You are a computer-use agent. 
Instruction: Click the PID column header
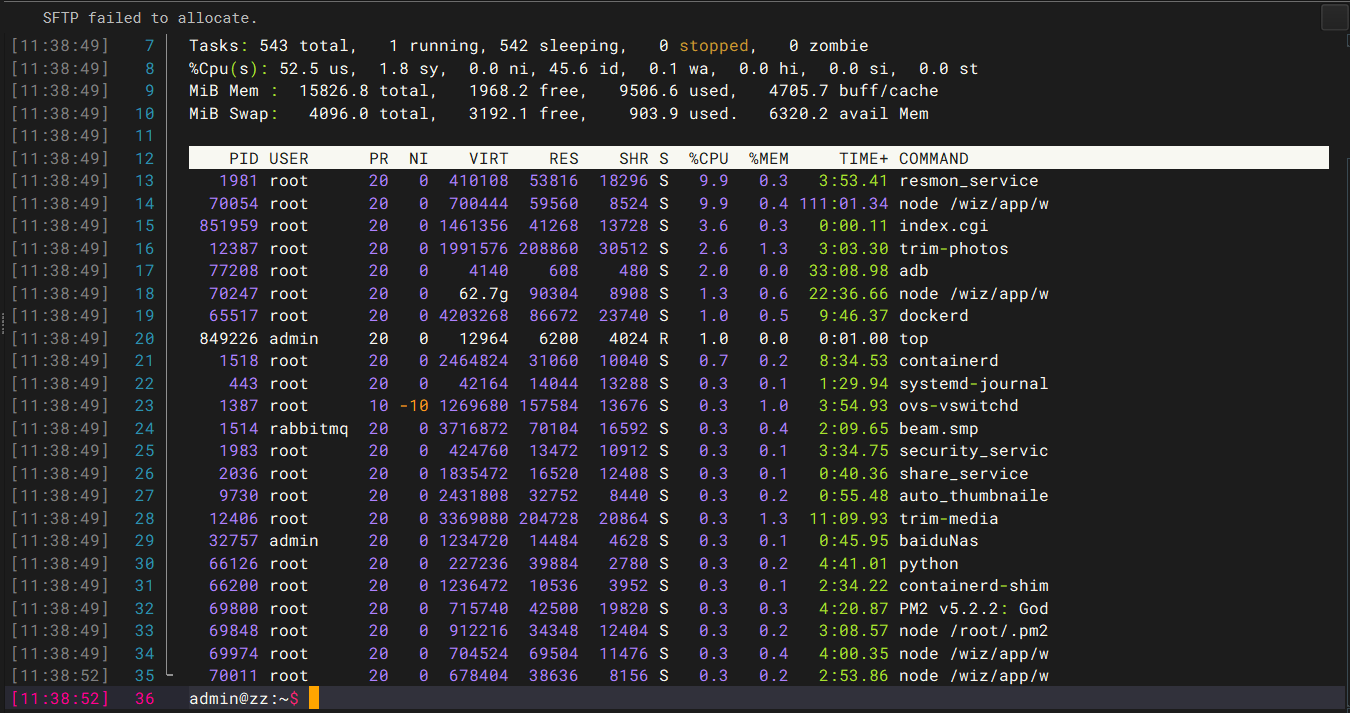[243, 158]
